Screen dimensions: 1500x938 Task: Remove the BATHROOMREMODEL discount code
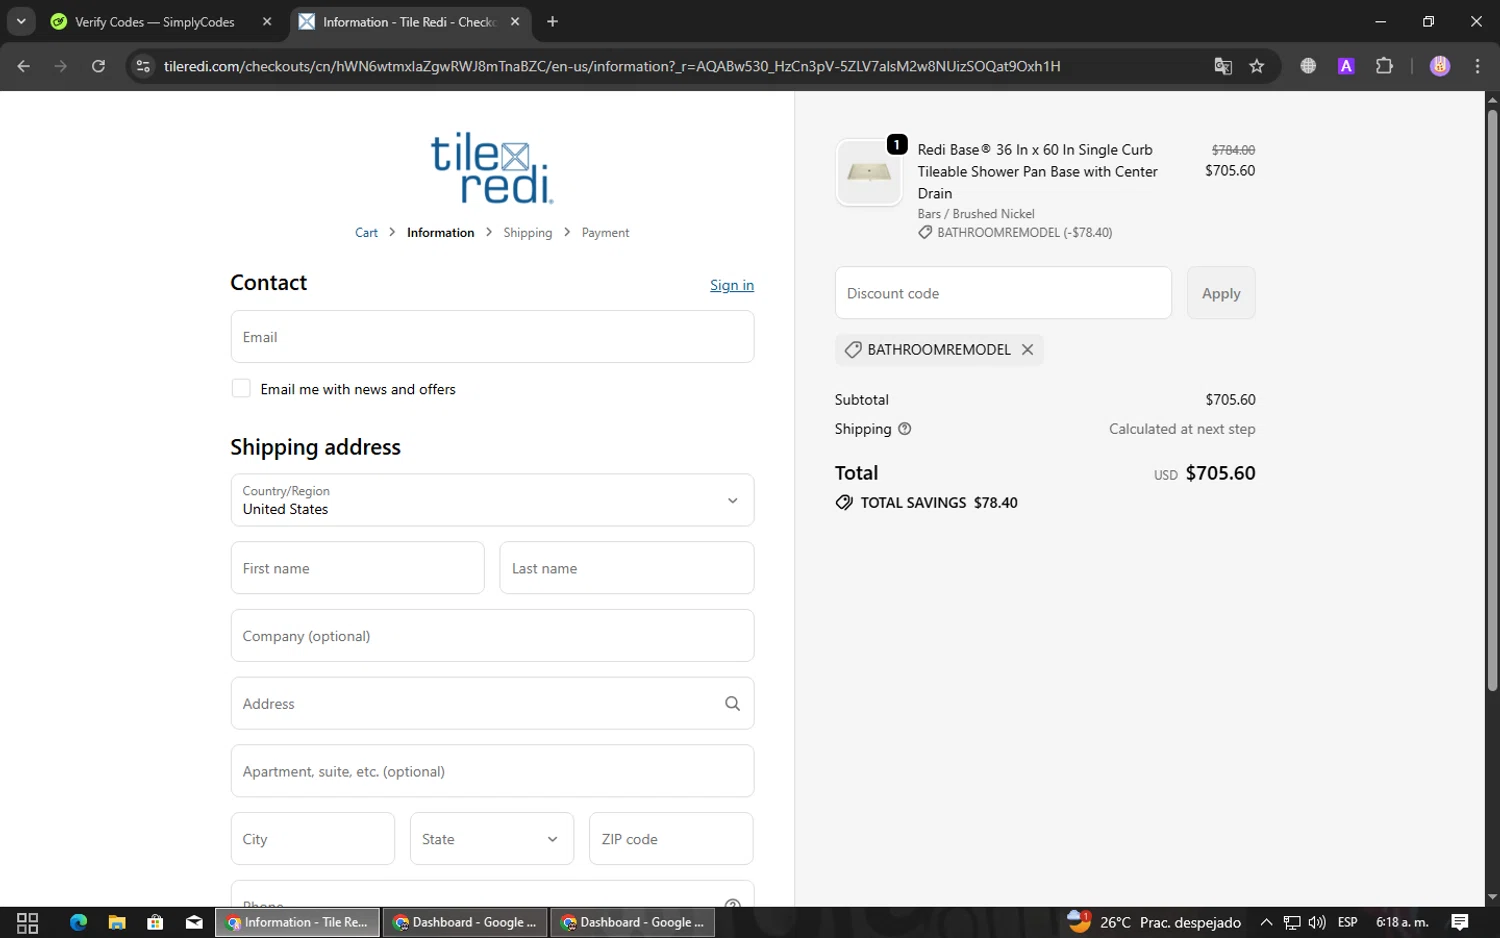click(x=1027, y=349)
